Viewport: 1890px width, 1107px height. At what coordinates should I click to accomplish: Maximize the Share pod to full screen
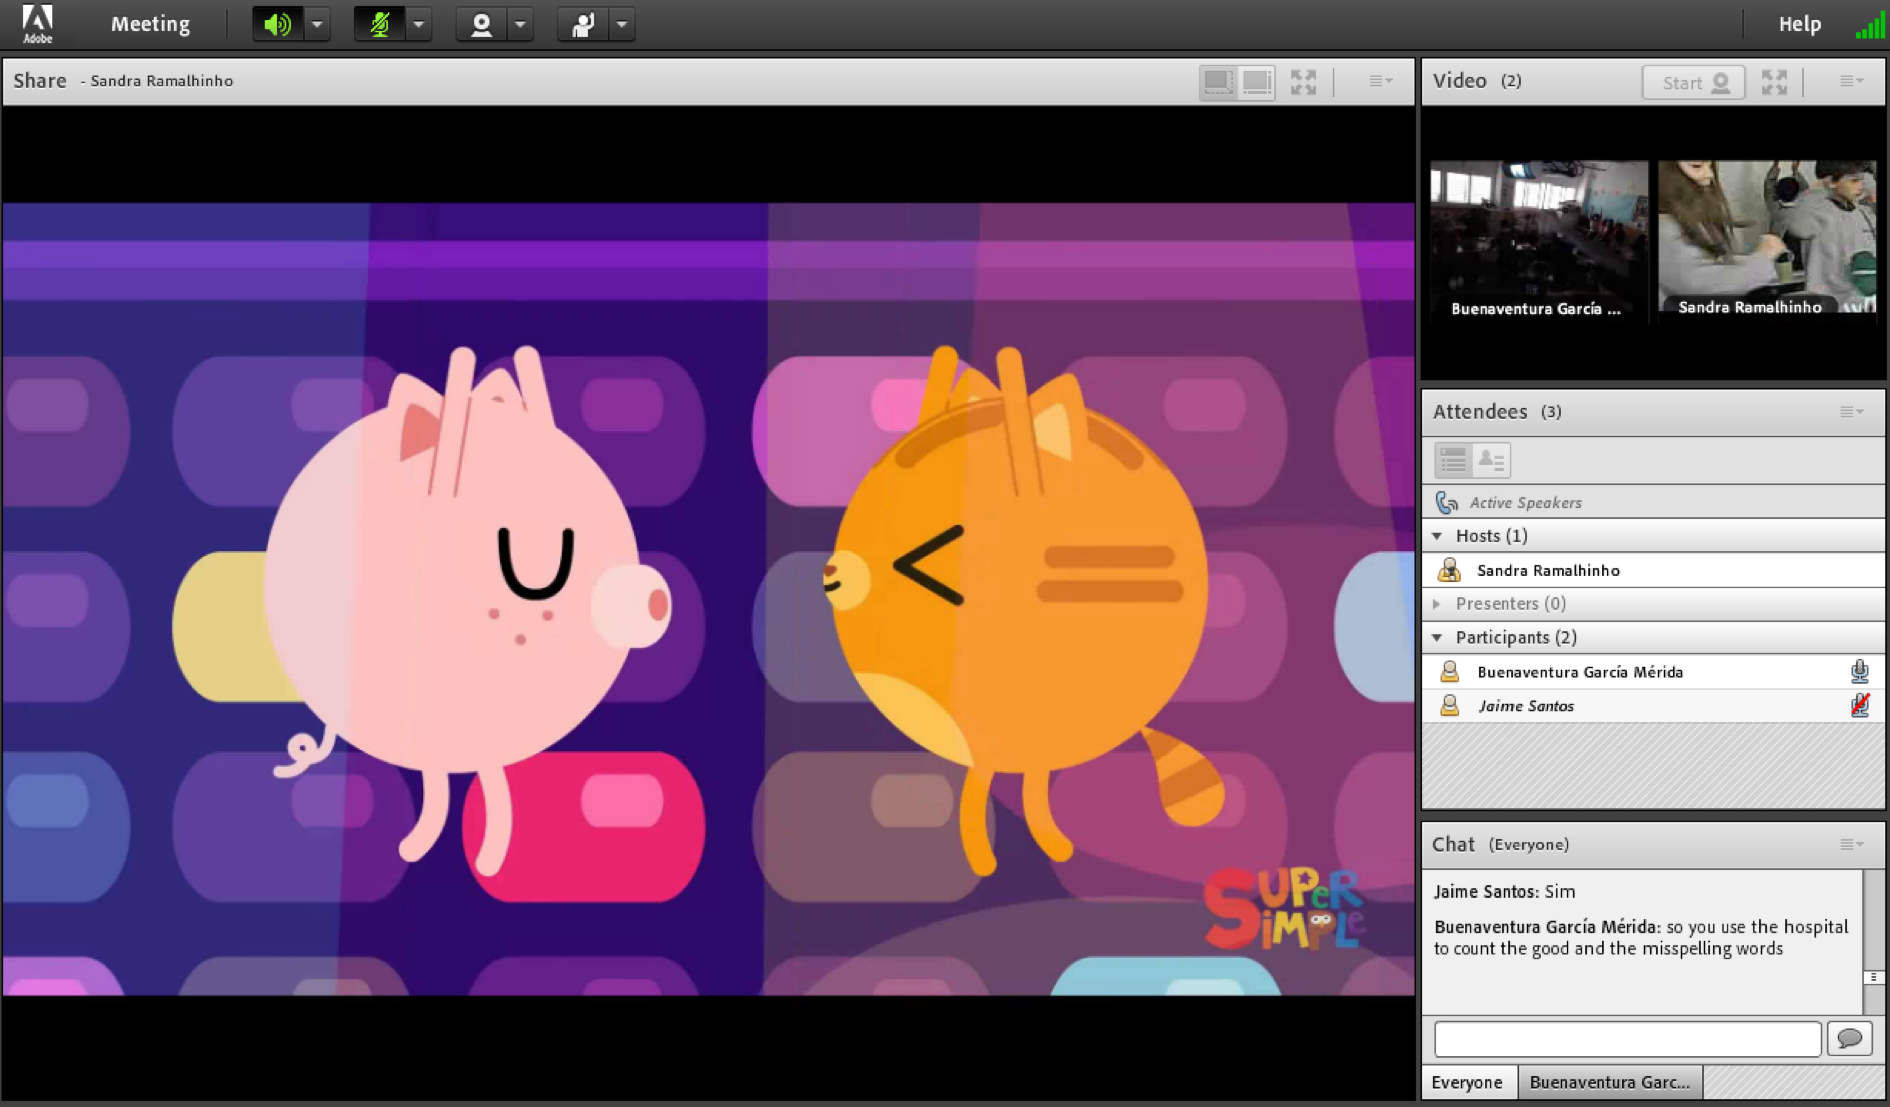point(1303,82)
